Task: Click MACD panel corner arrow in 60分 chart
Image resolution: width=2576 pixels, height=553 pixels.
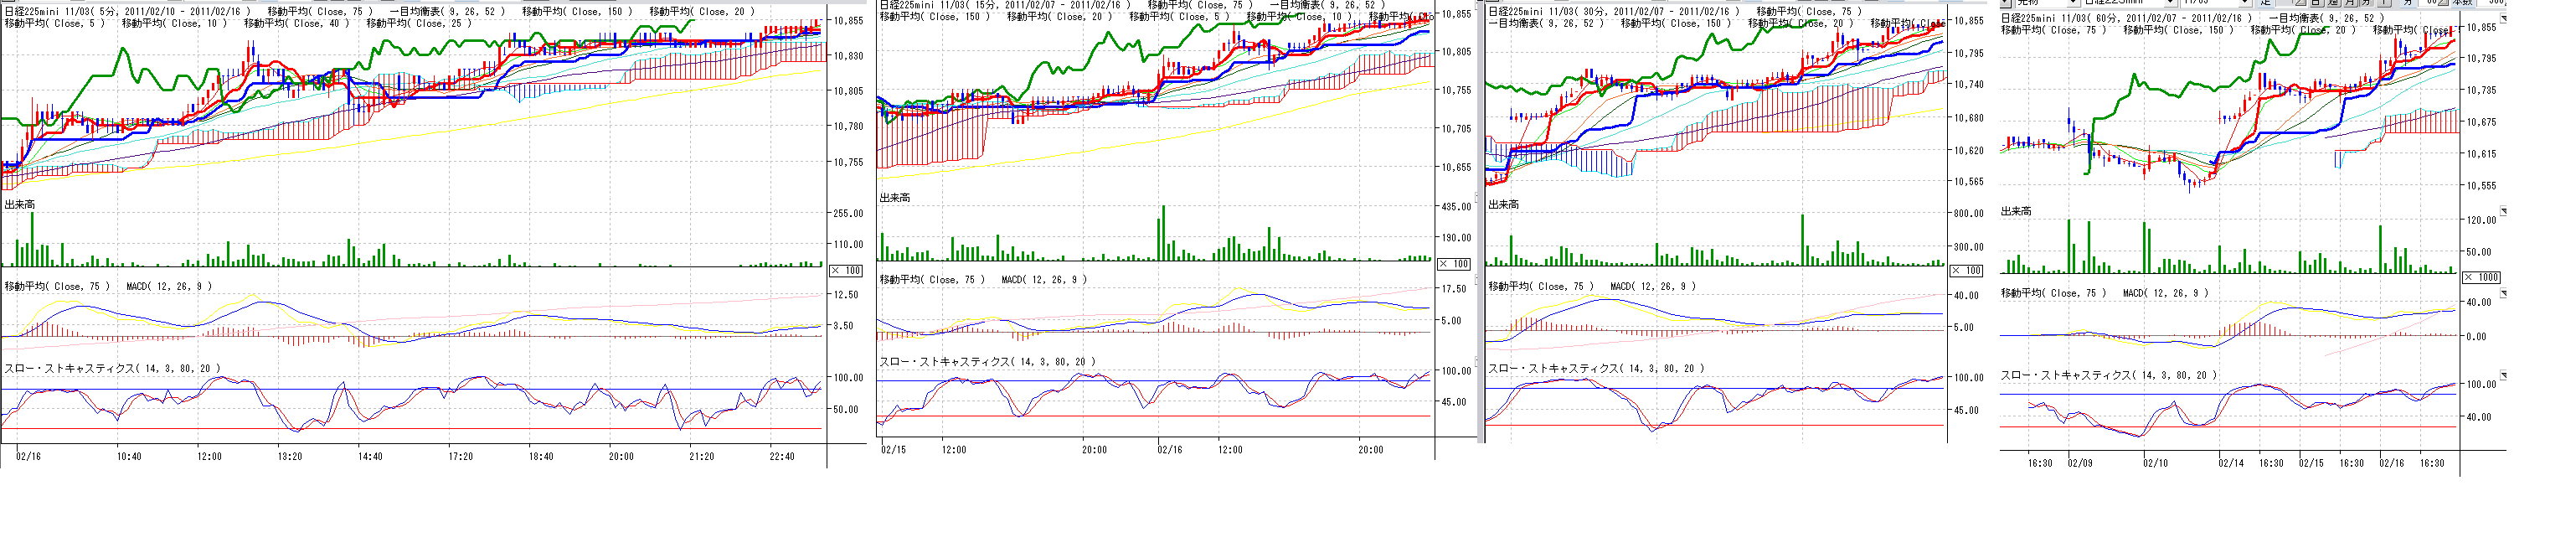Action: click(x=2504, y=293)
